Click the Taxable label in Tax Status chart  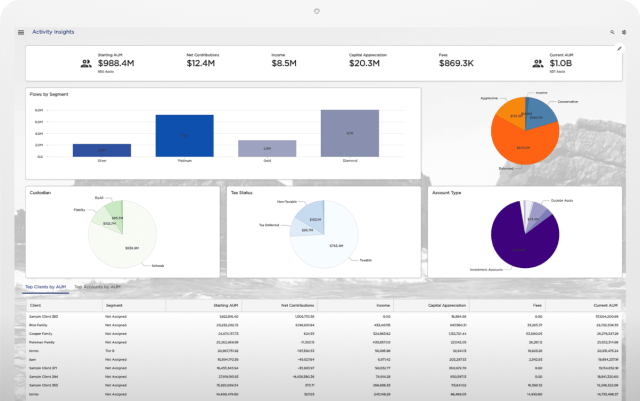click(x=365, y=260)
